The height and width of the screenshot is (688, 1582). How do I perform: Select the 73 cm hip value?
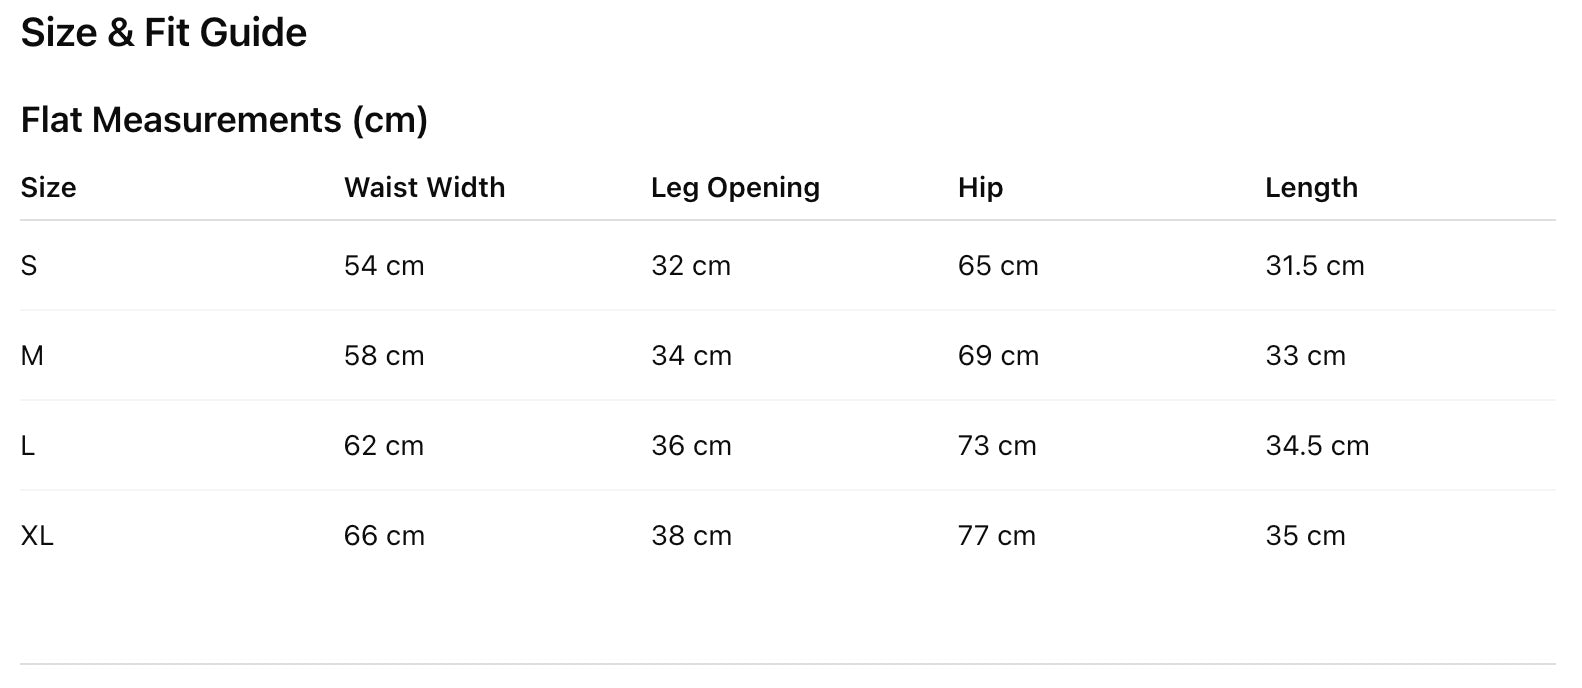pyautogui.click(x=997, y=446)
